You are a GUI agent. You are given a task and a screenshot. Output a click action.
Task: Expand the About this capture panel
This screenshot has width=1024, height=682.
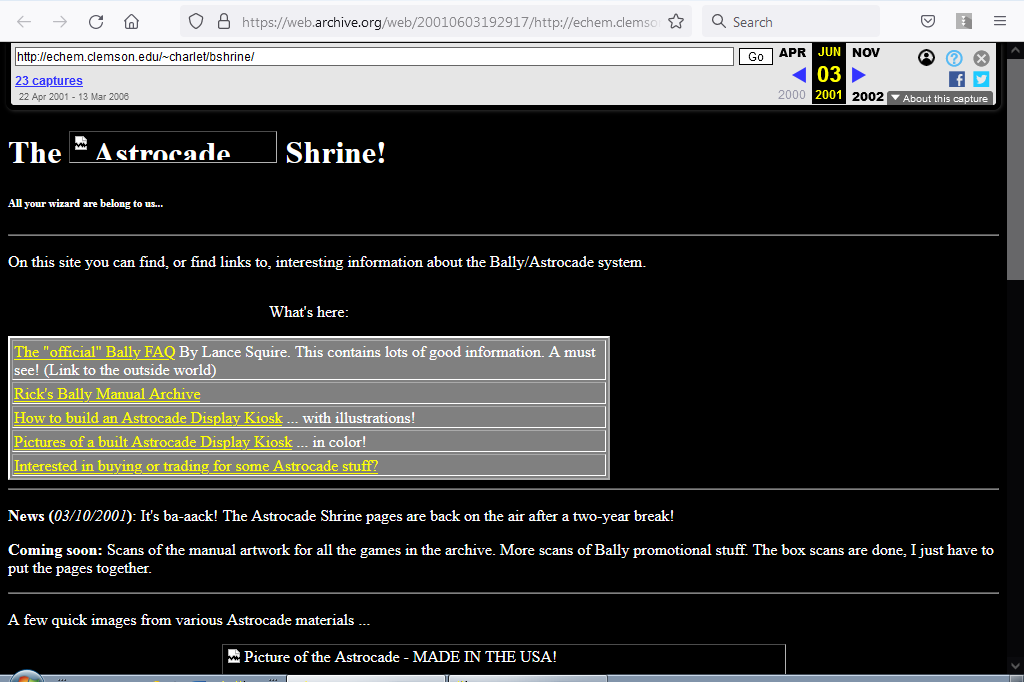coord(940,98)
